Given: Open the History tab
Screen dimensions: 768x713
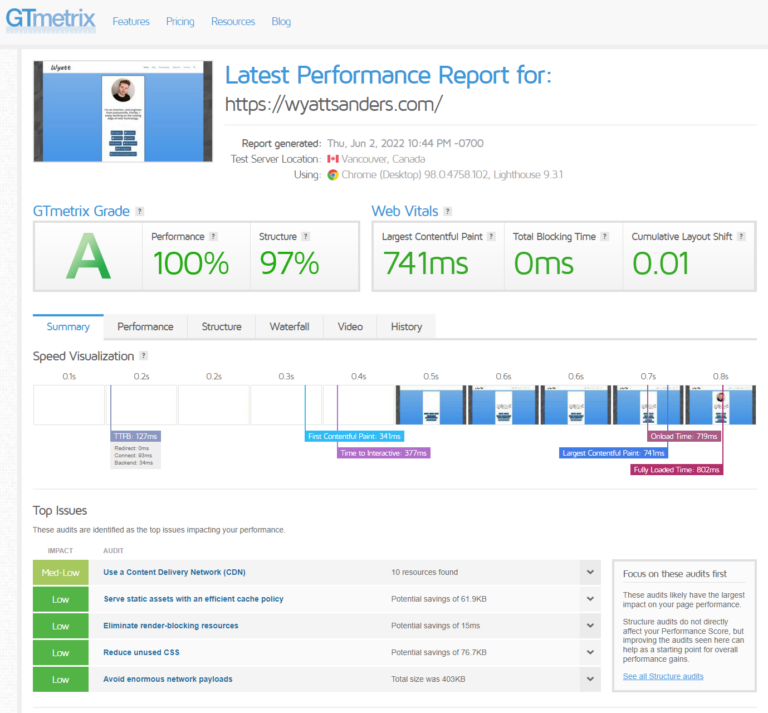Looking at the screenshot, I should pyautogui.click(x=406, y=327).
